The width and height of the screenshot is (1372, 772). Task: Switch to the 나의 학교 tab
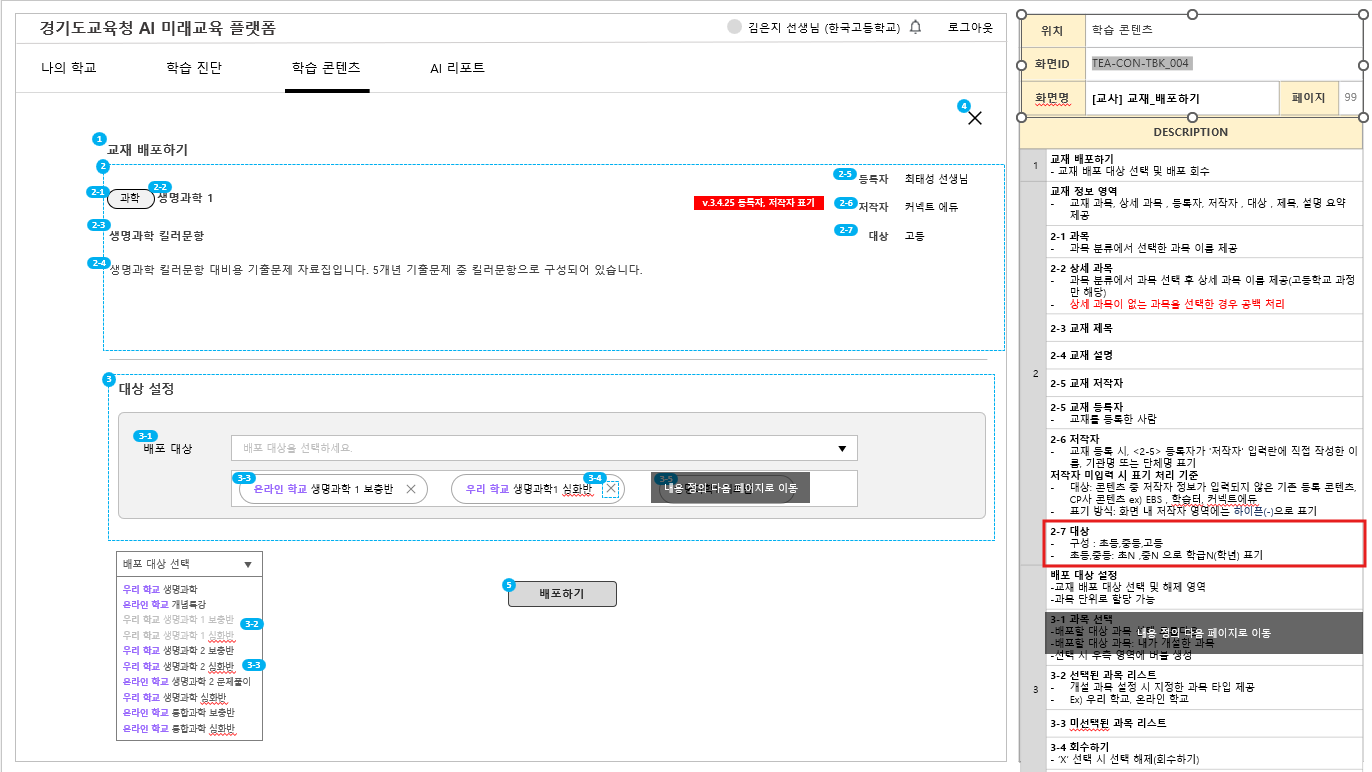(68, 68)
